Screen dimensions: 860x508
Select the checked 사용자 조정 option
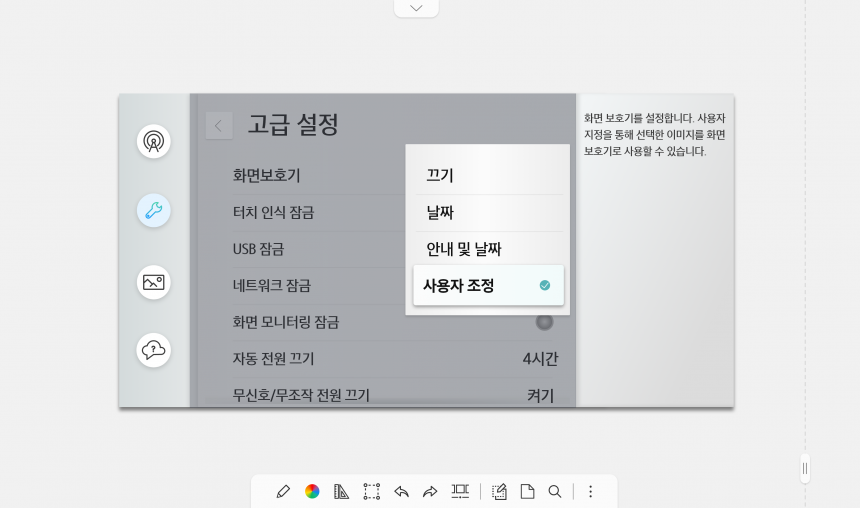click(488, 285)
